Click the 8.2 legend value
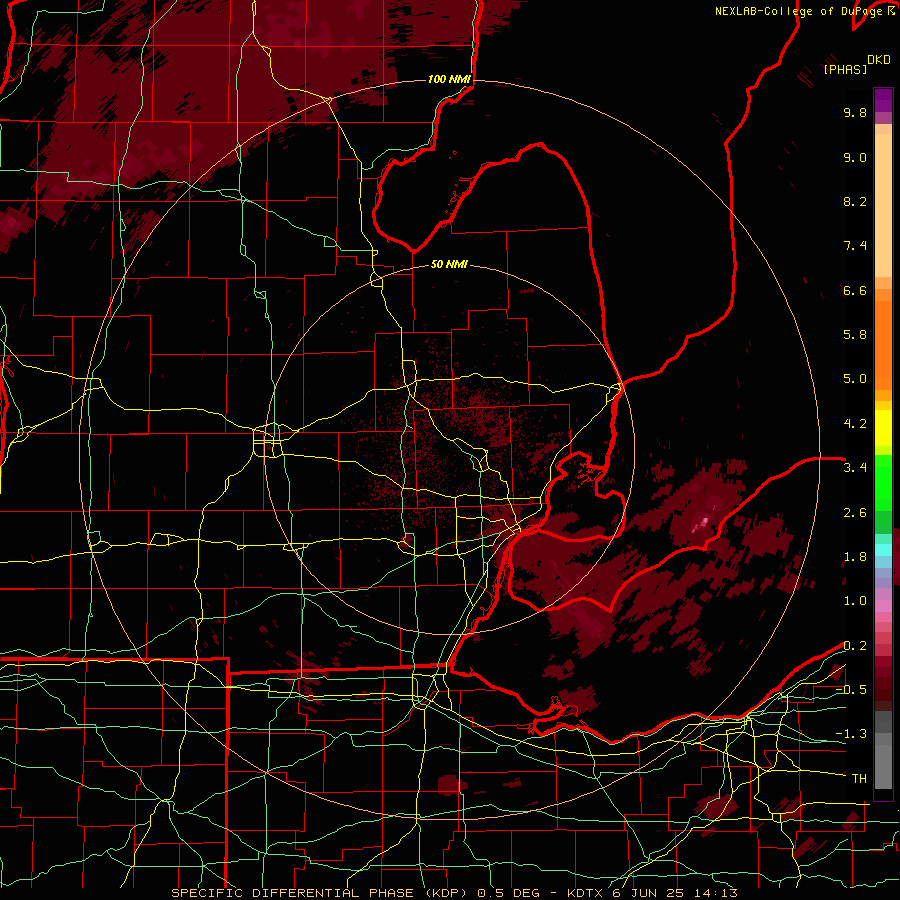 pyautogui.click(x=855, y=201)
